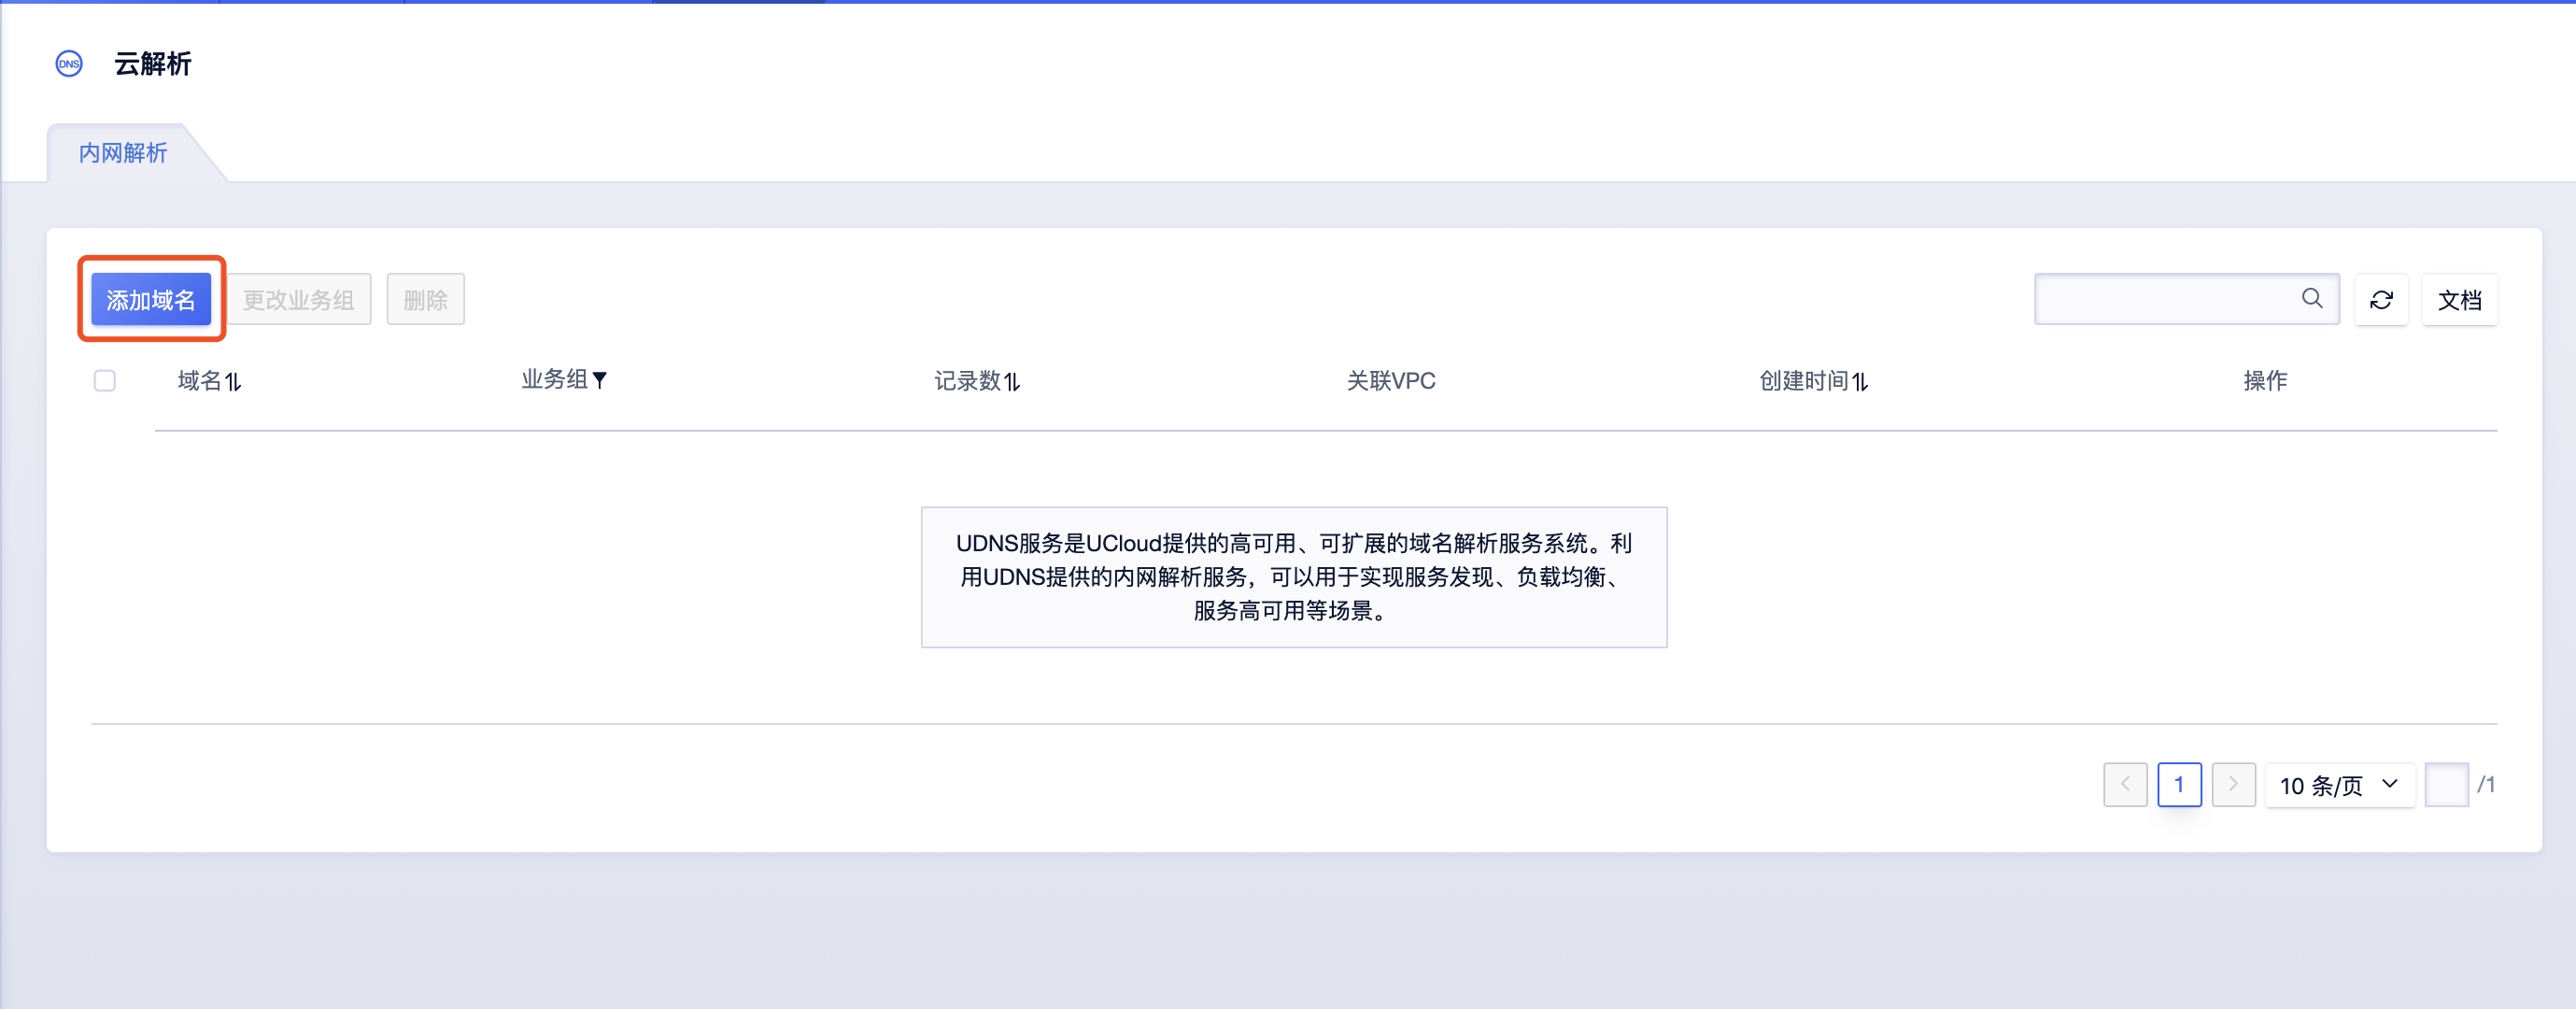Click the 删除 button
The height and width of the screenshot is (1009, 2576).
(425, 299)
